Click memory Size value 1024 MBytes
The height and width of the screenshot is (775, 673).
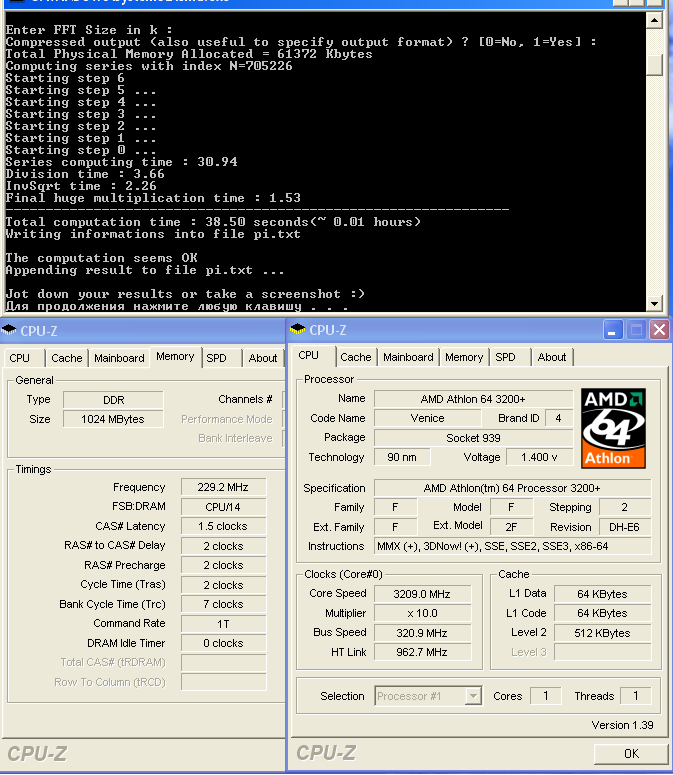113,419
